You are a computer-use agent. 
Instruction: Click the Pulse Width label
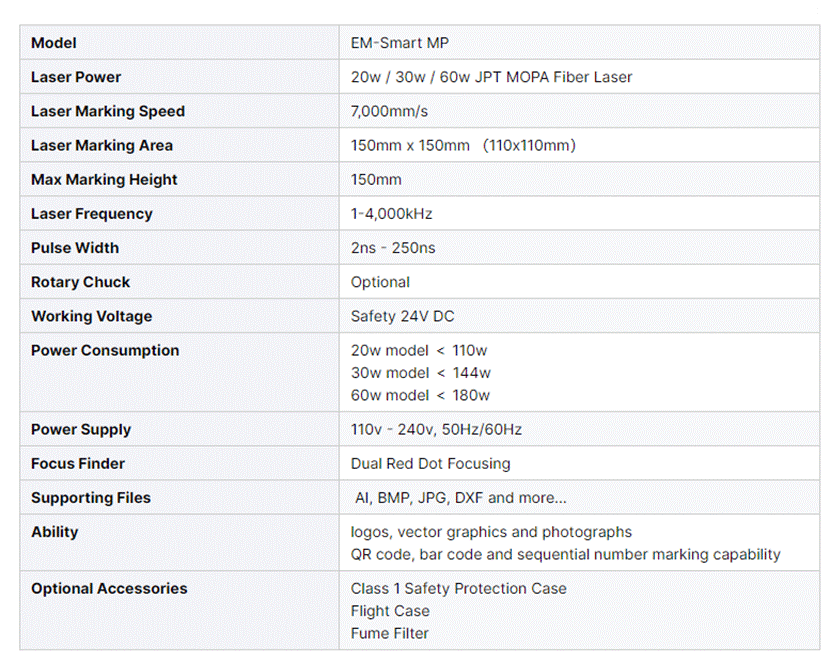[x=75, y=248]
